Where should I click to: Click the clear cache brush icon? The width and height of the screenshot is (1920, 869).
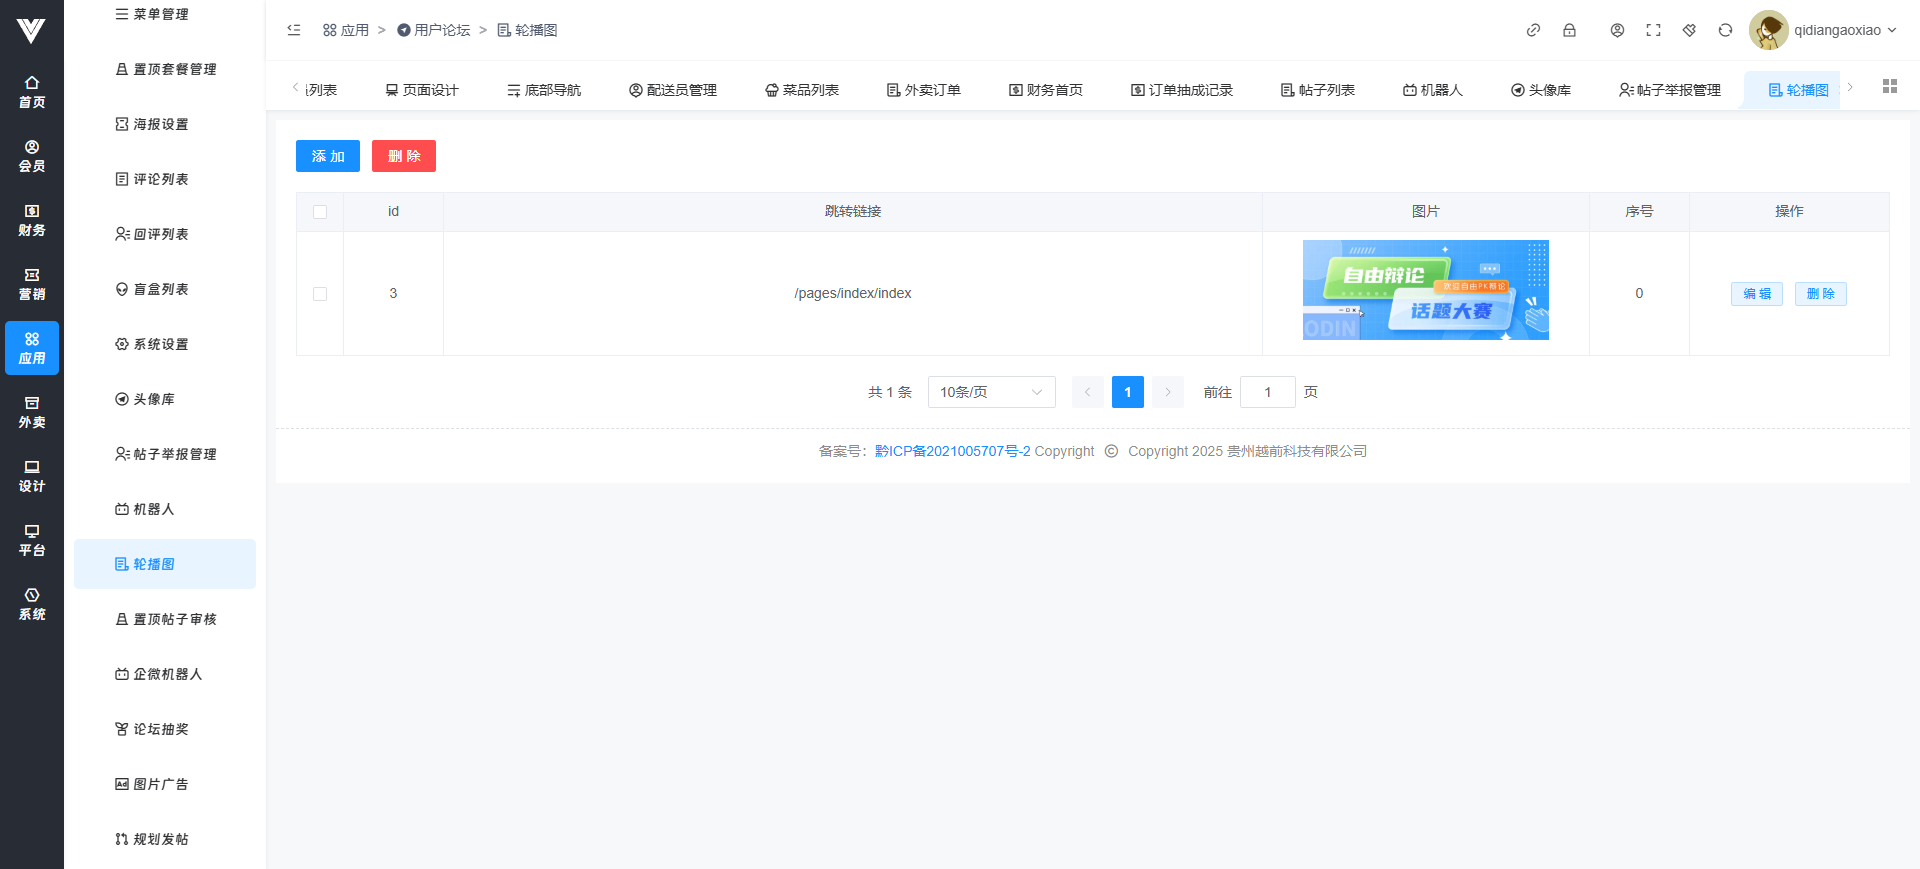point(1689,30)
